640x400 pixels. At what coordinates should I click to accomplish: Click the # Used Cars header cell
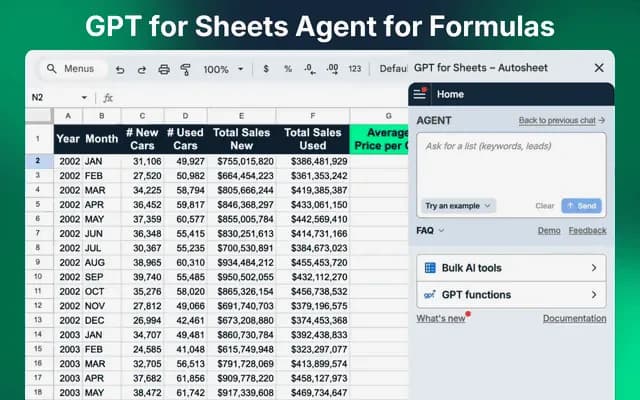[x=185, y=139]
